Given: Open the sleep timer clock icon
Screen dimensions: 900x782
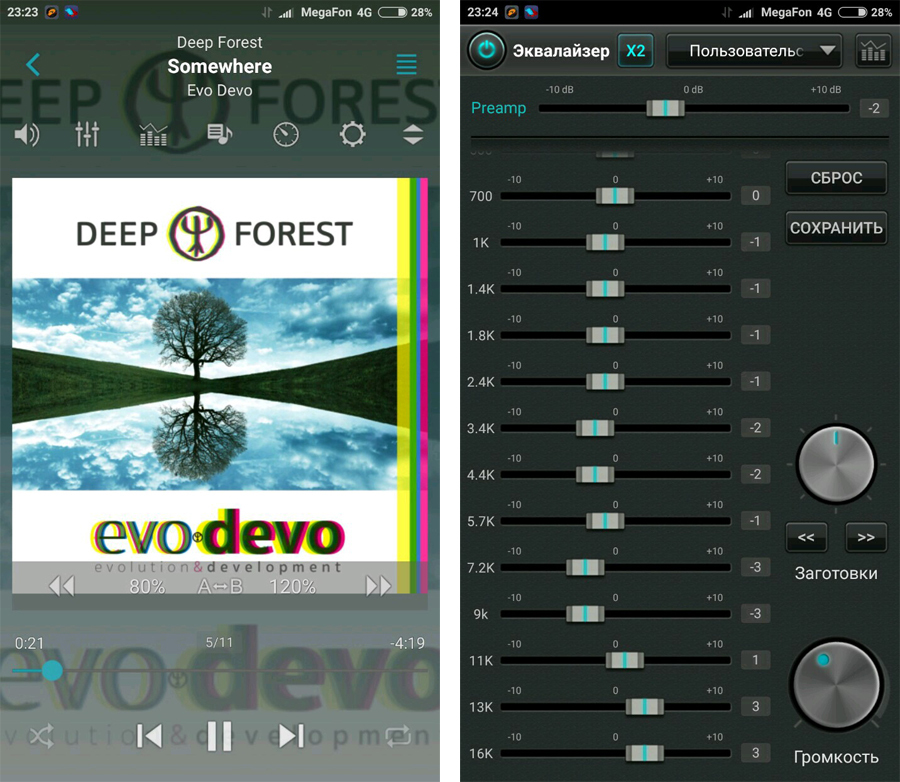Looking at the screenshot, I should point(286,135).
